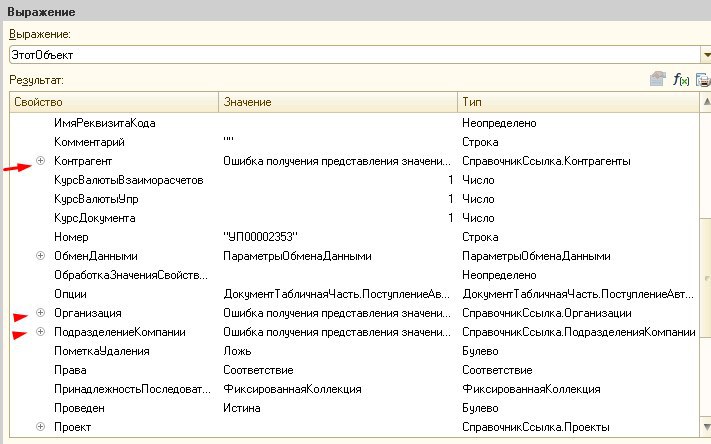Screen dimensions: 711x444
Task: Open the Выражение field dropdown arrow
Action: tap(706, 55)
